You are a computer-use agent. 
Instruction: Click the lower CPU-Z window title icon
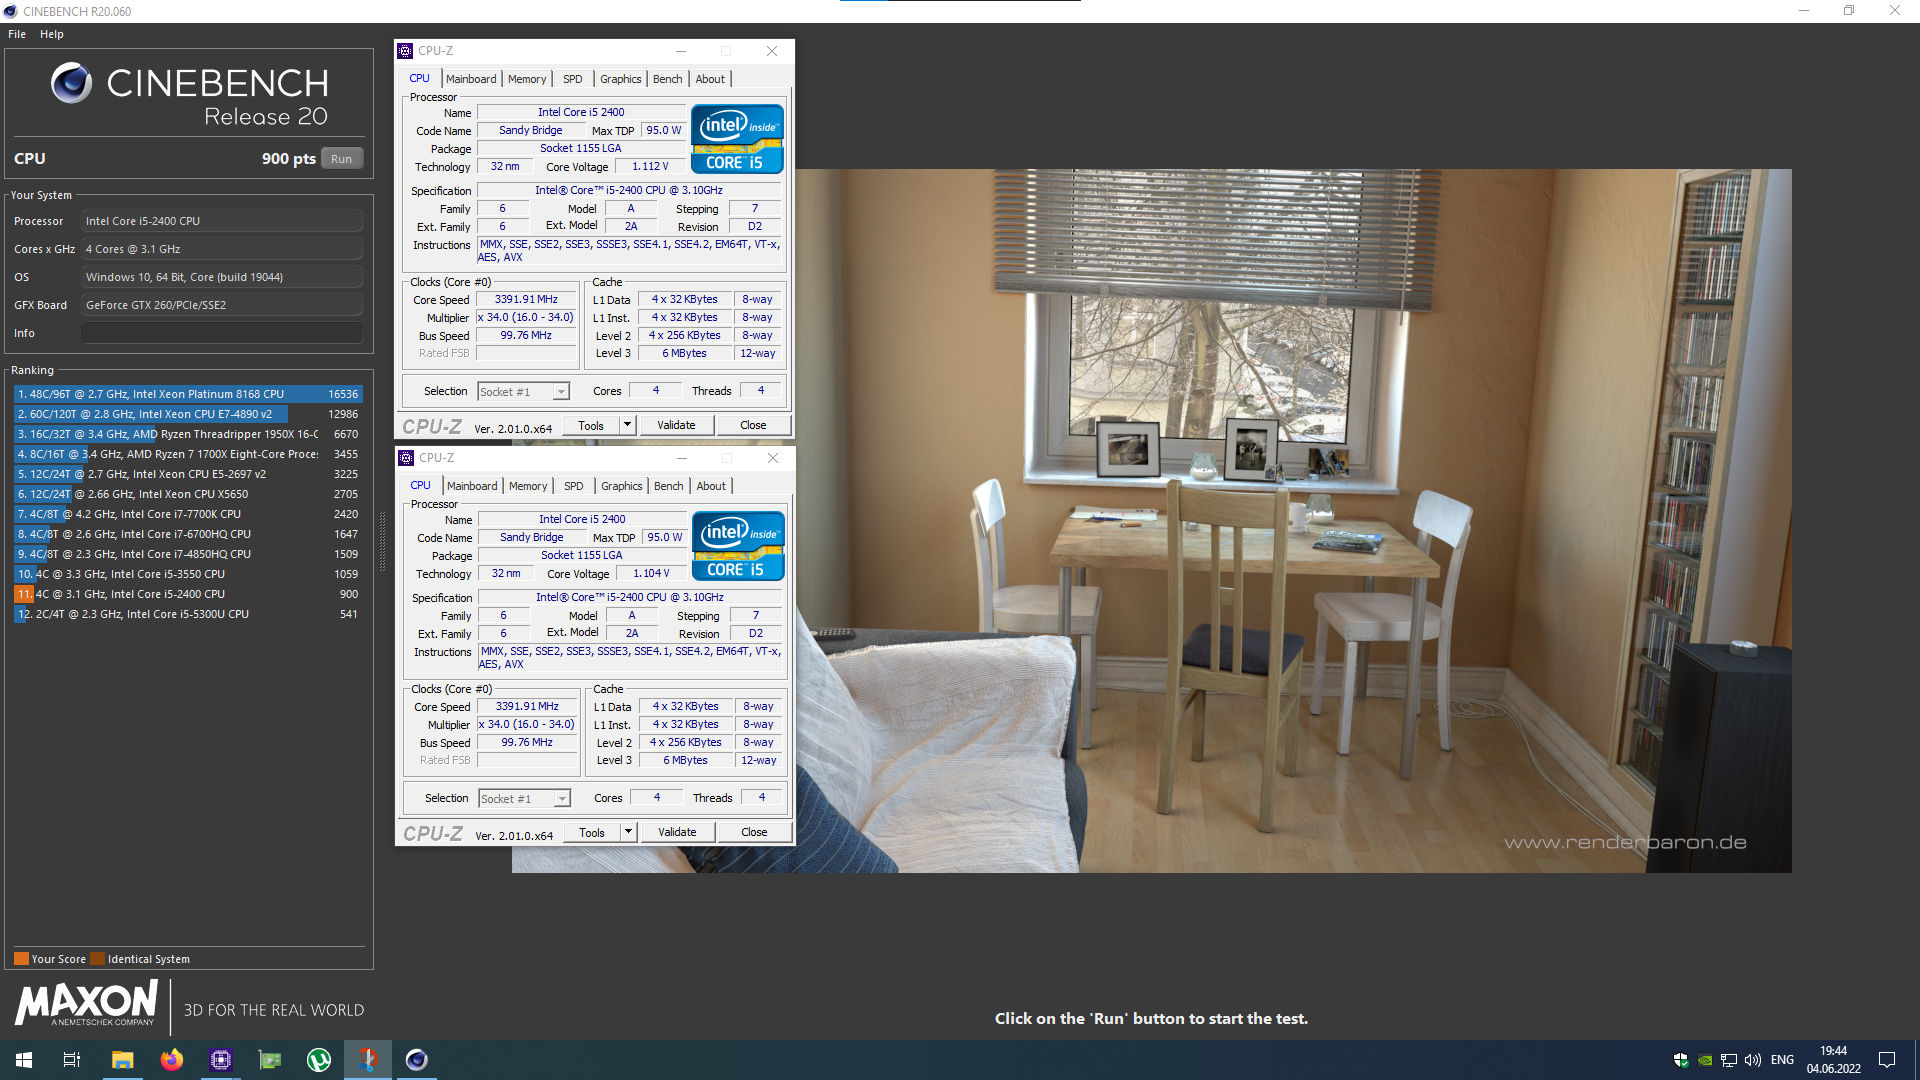(406, 458)
